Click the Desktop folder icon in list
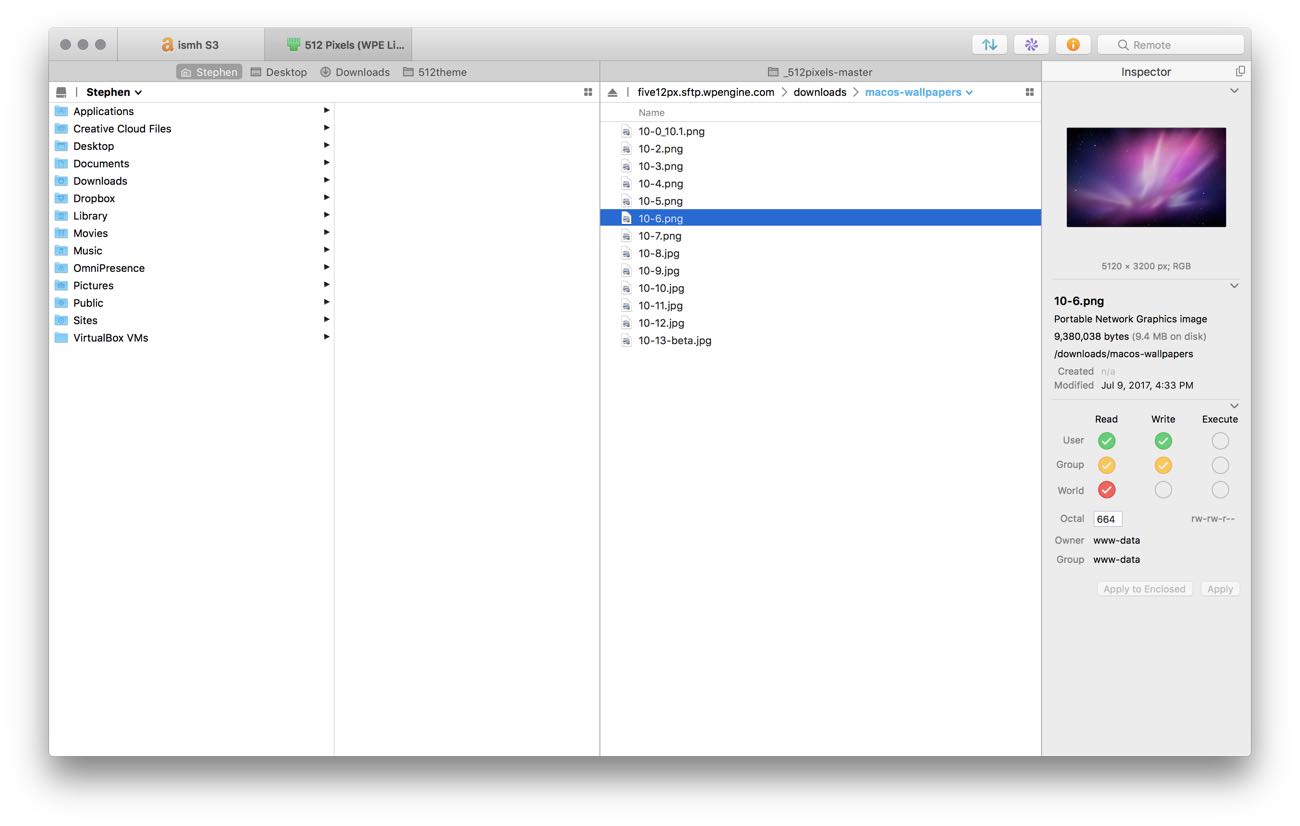1300x826 pixels. click(x=62, y=146)
